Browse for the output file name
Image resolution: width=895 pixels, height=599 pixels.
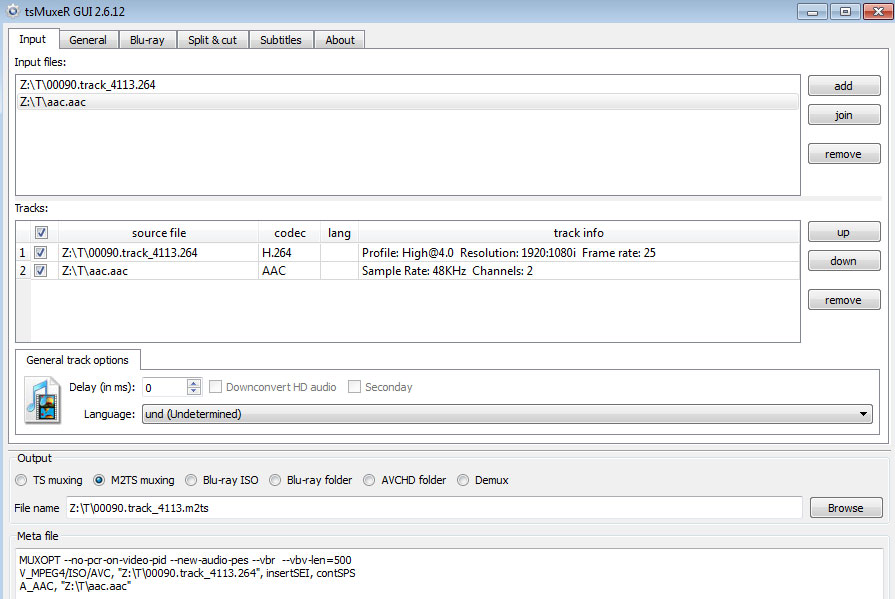coord(846,508)
